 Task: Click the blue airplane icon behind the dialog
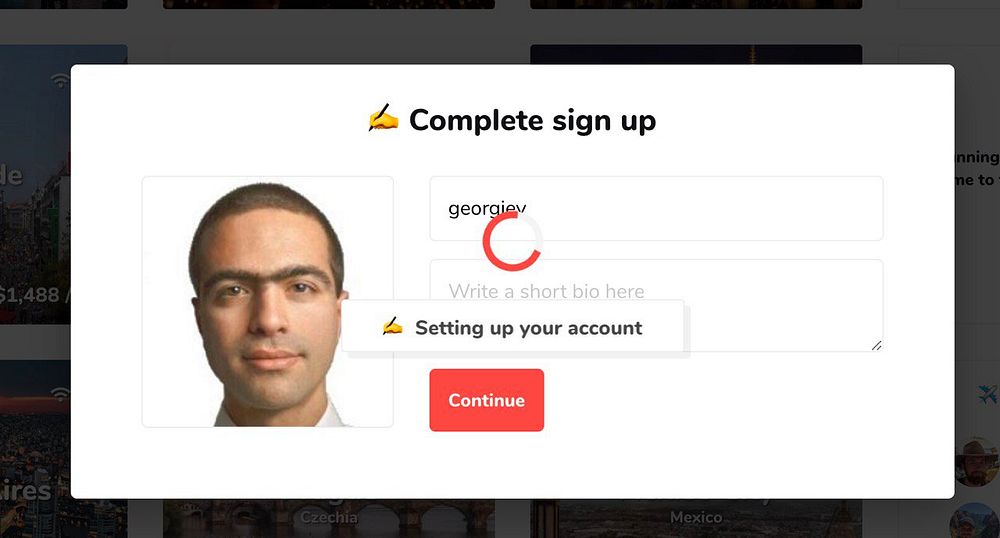click(987, 395)
